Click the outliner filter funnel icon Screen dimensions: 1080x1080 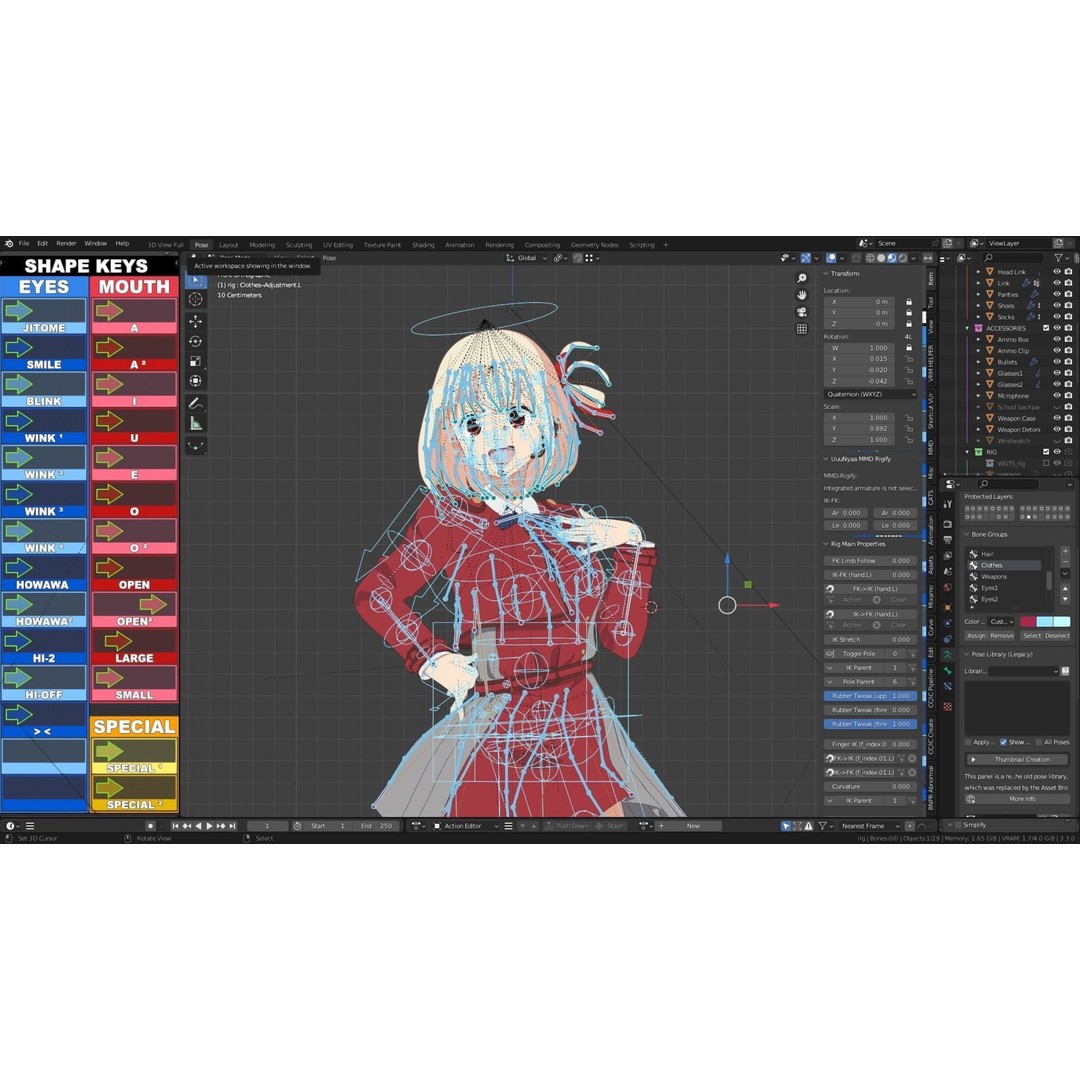[x=1059, y=258]
